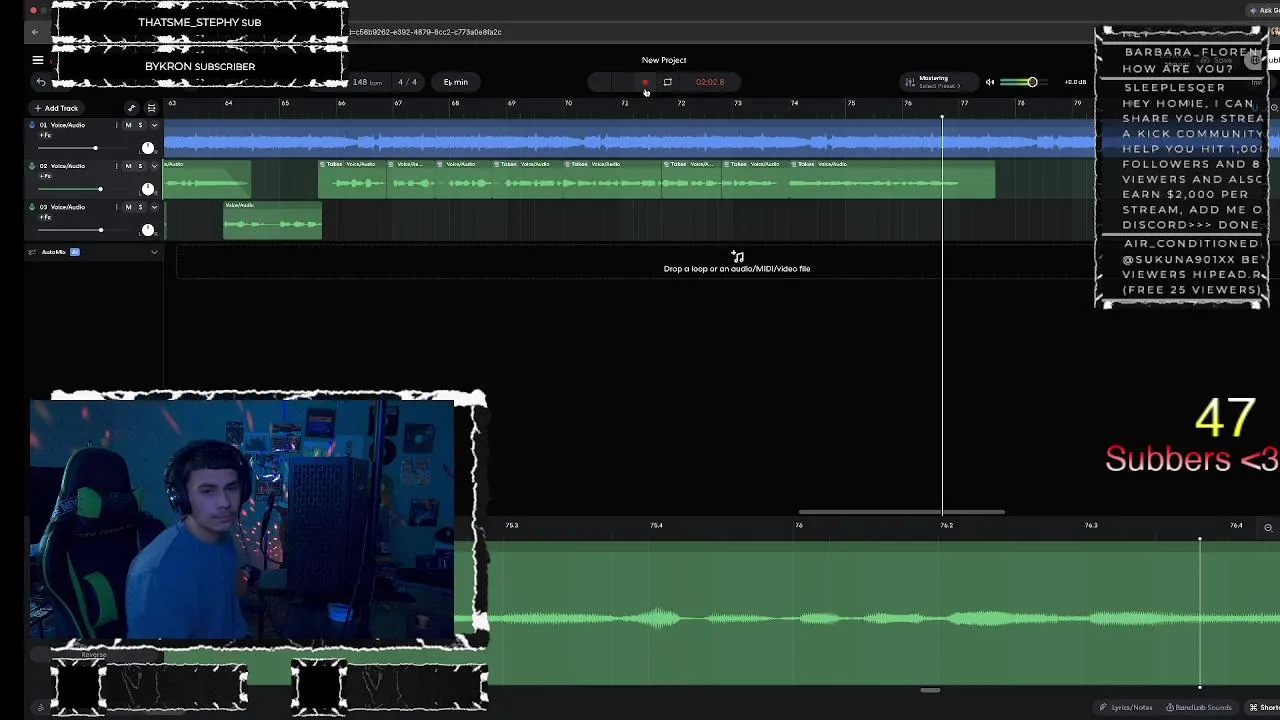Click the red record button
Screen dimensions: 1280x720
[x=645, y=82]
